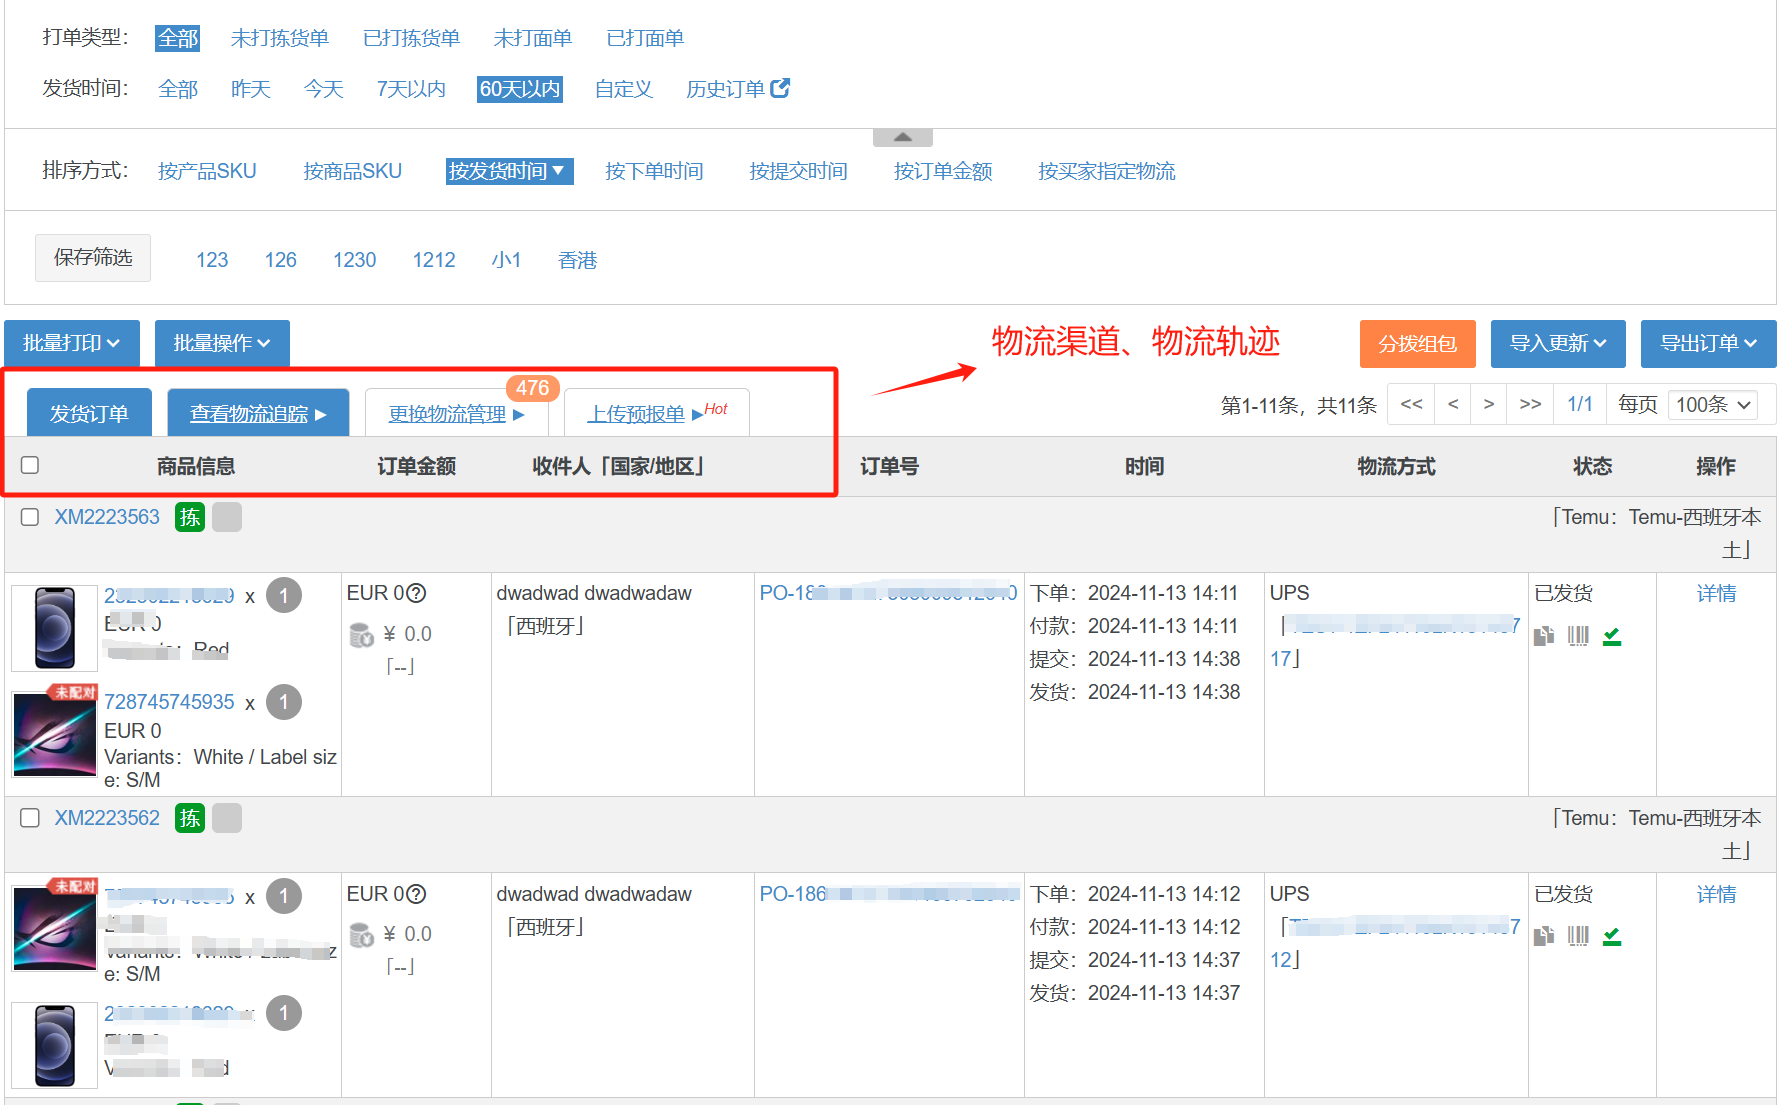Open the 每页 100条 page size dropdown
The image size is (1786, 1105).
pyautogui.click(x=1712, y=405)
